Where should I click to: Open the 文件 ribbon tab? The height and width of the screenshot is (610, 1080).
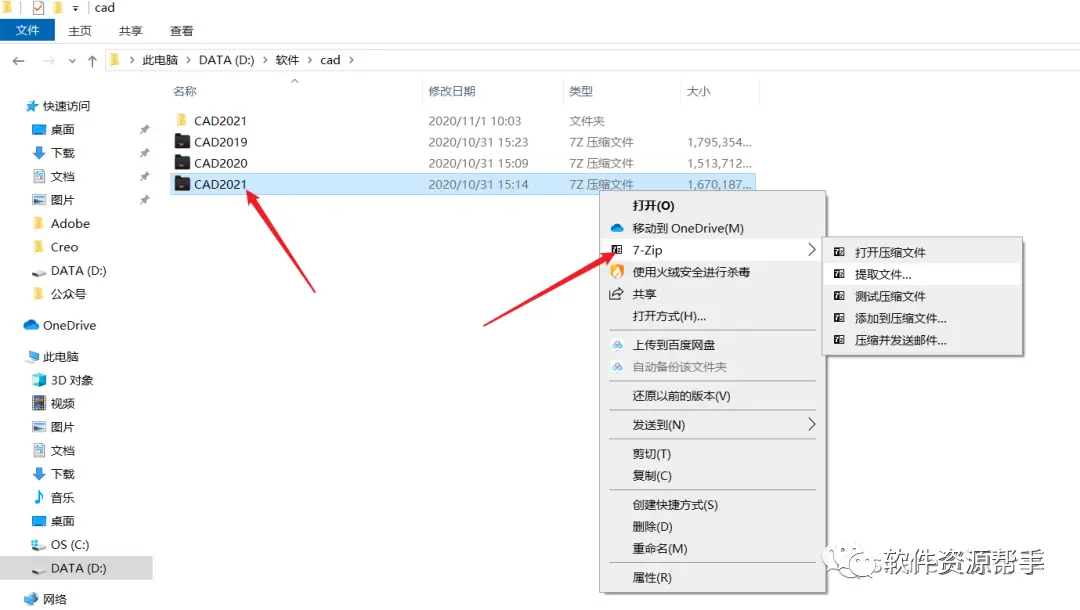click(x=28, y=30)
